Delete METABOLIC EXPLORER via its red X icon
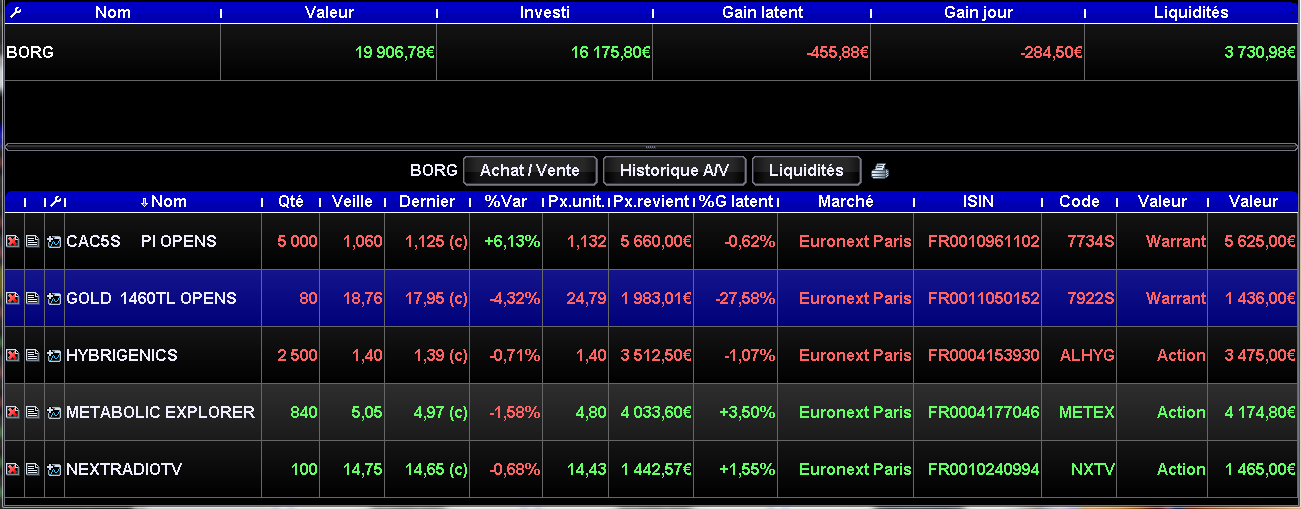This screenshot has height=509, width=1301. pos(13,412)
